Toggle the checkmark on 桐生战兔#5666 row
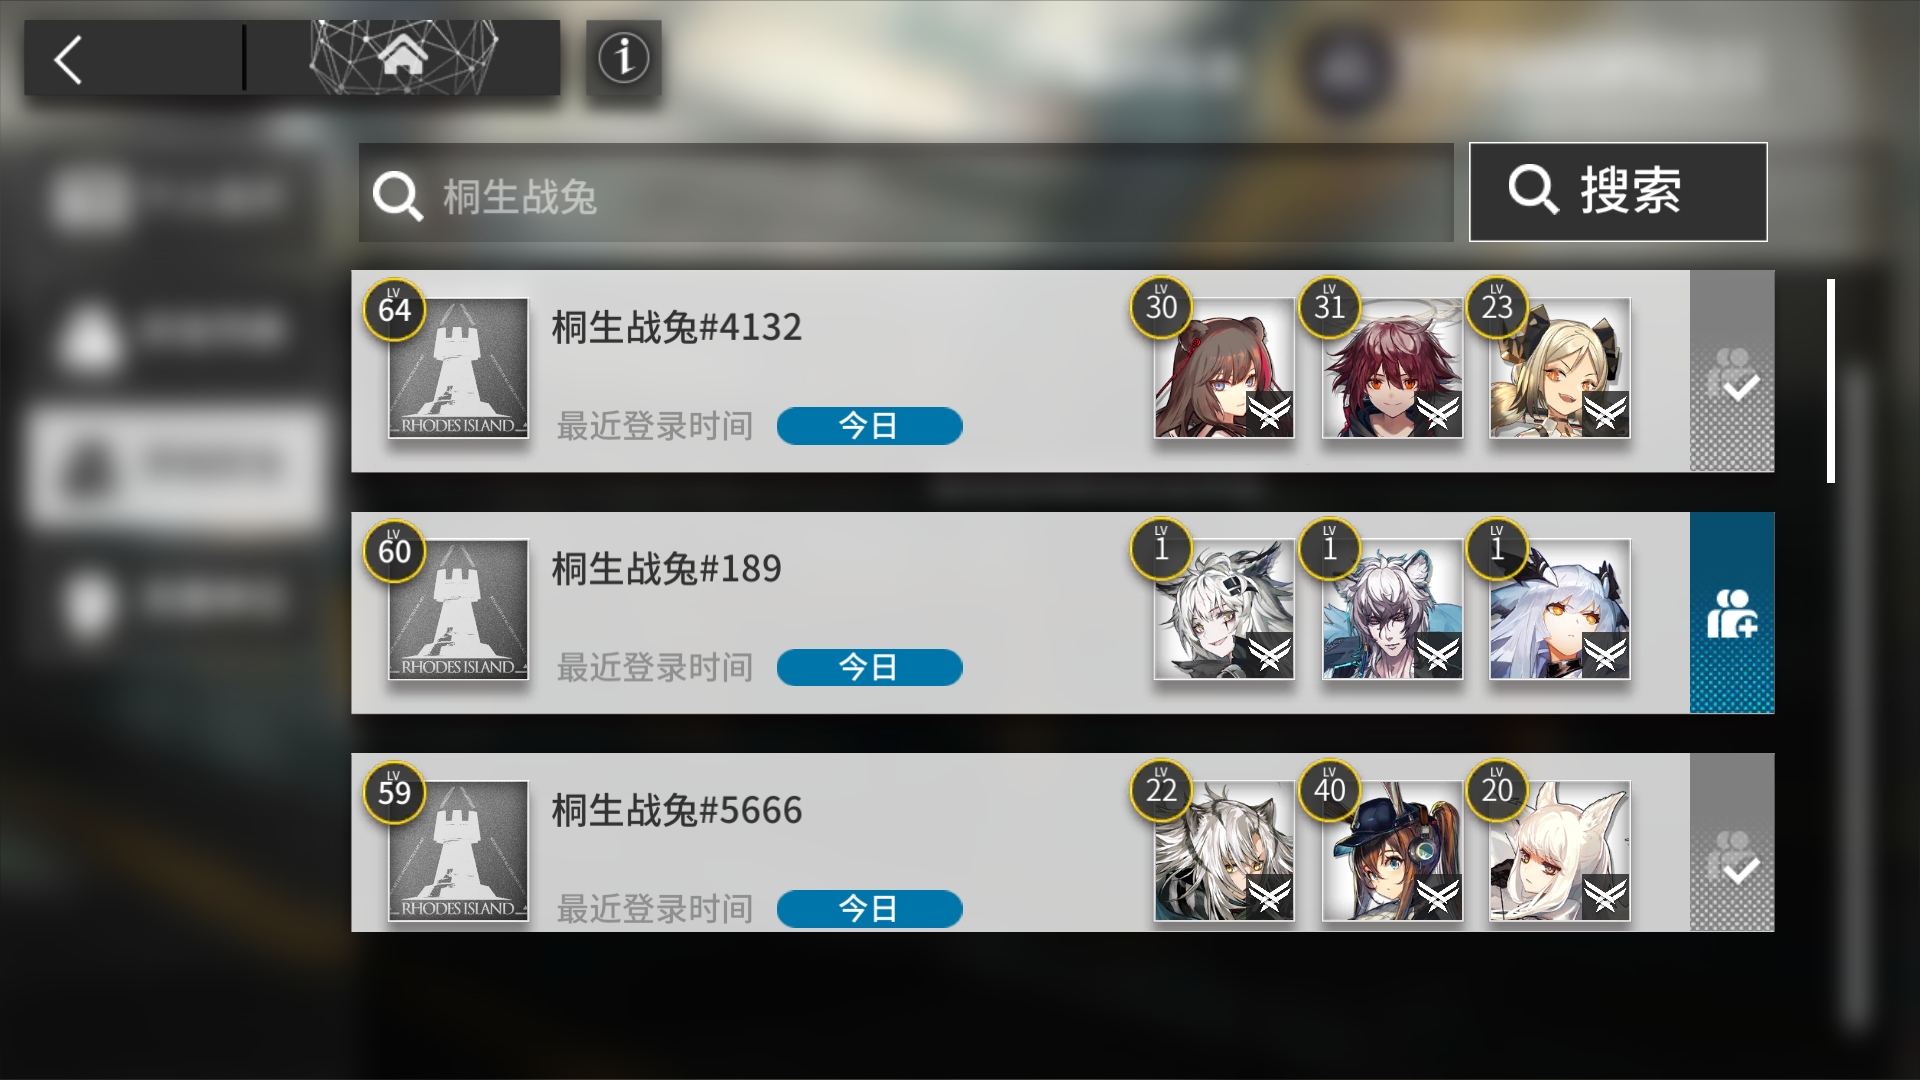 point(1732,843)
